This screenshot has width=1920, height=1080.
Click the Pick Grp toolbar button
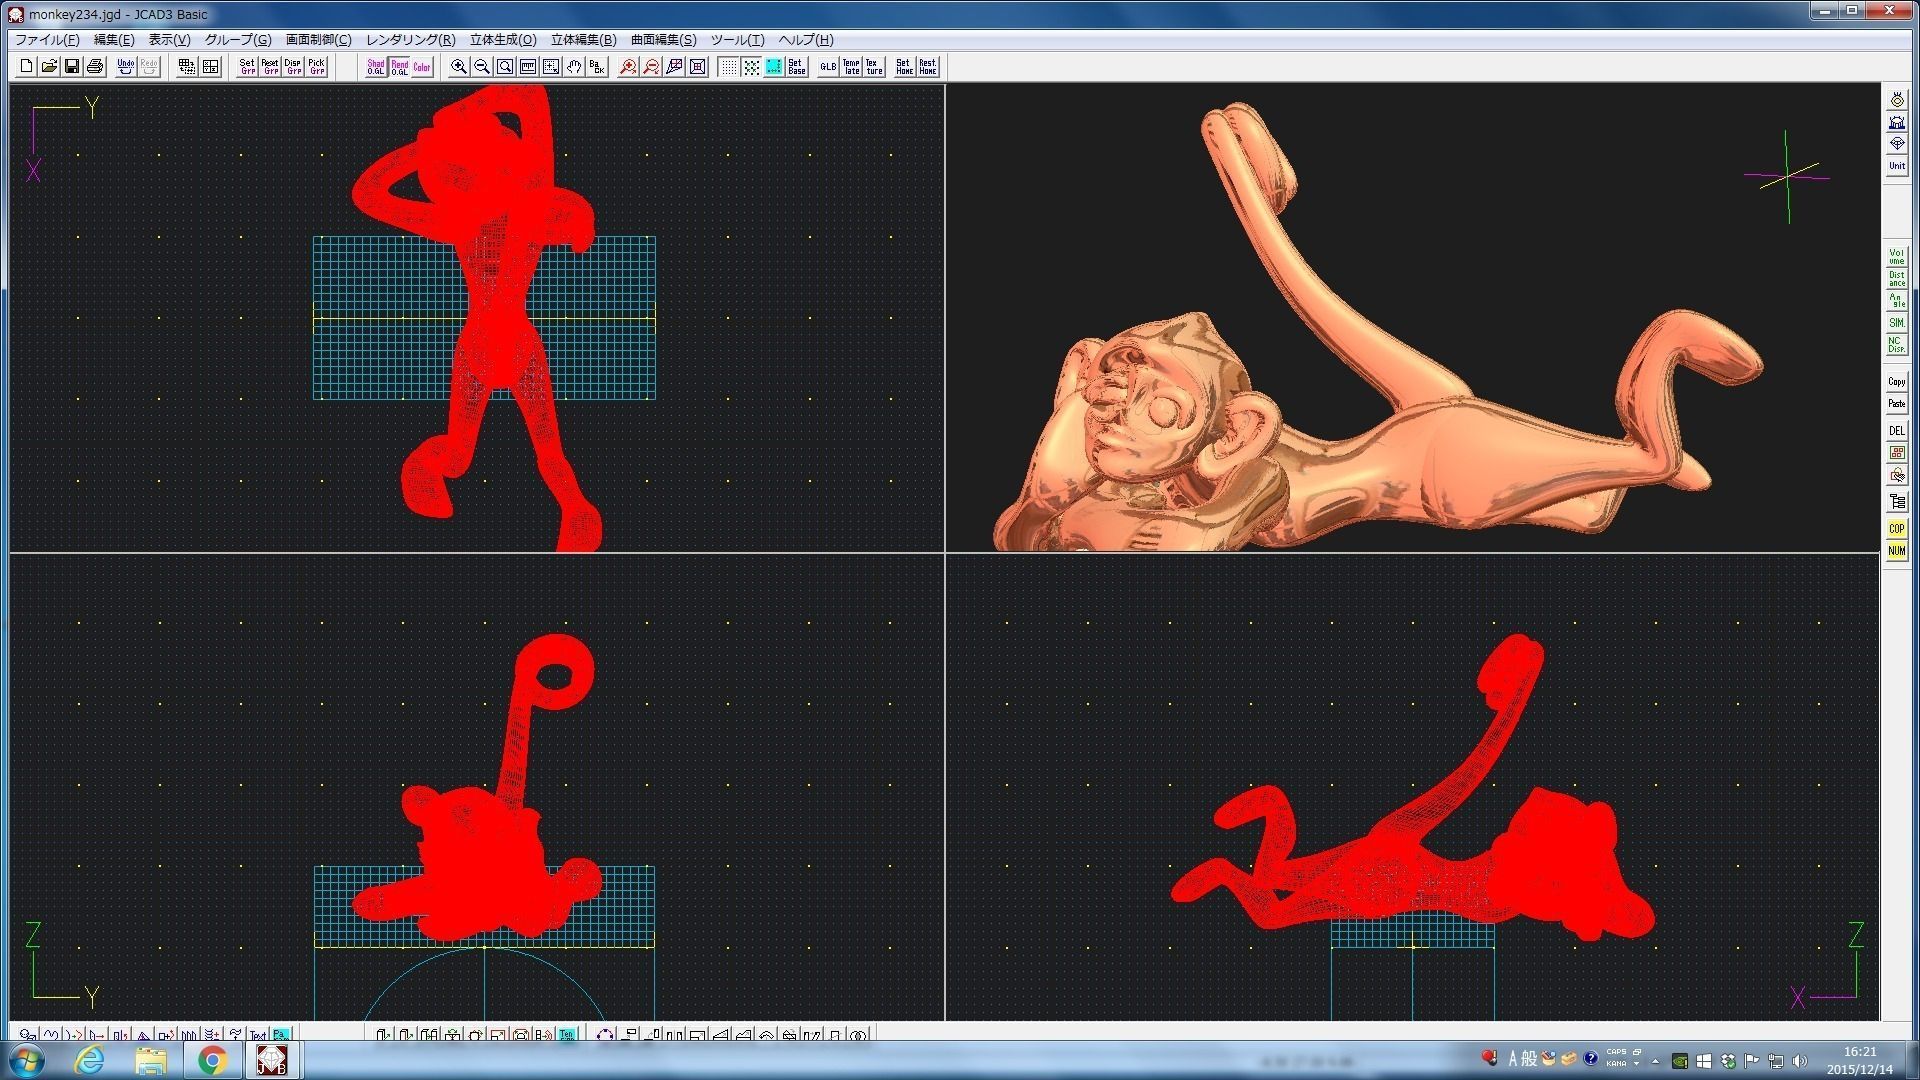pyautogui.click(x=316, y=67)
